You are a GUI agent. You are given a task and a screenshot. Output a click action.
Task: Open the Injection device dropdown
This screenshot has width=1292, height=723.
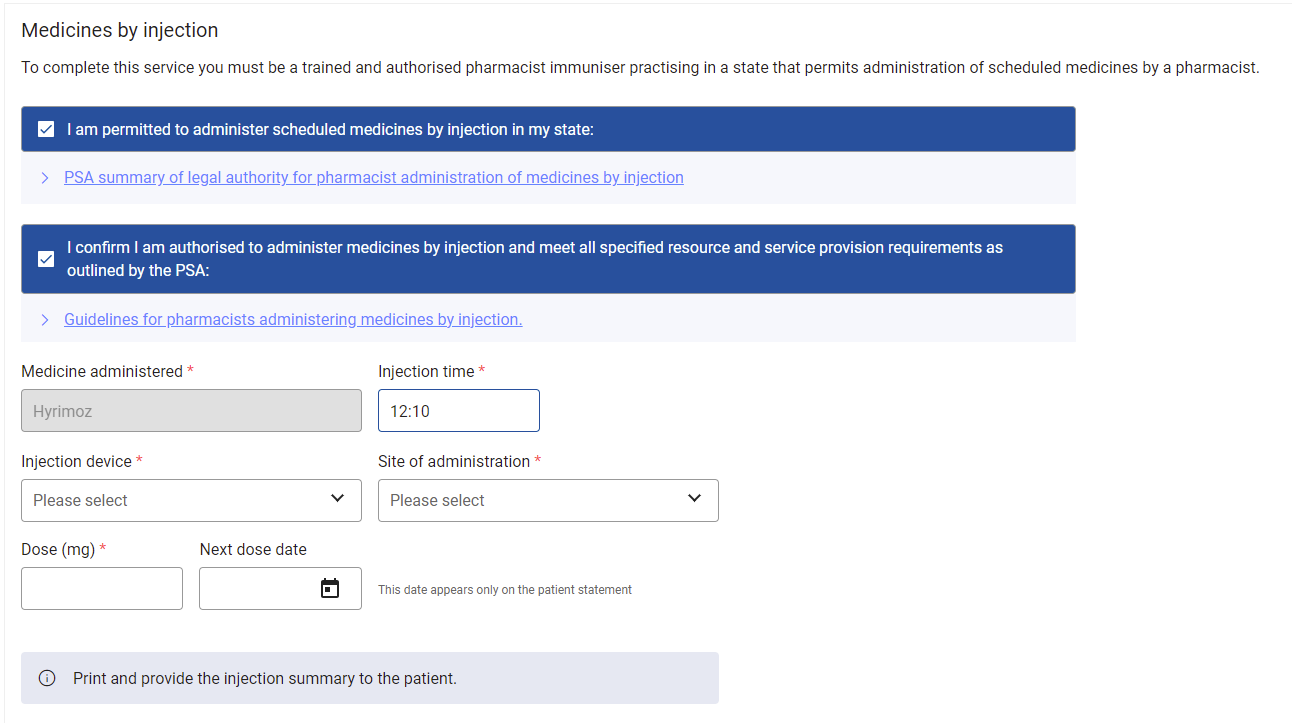191,500
